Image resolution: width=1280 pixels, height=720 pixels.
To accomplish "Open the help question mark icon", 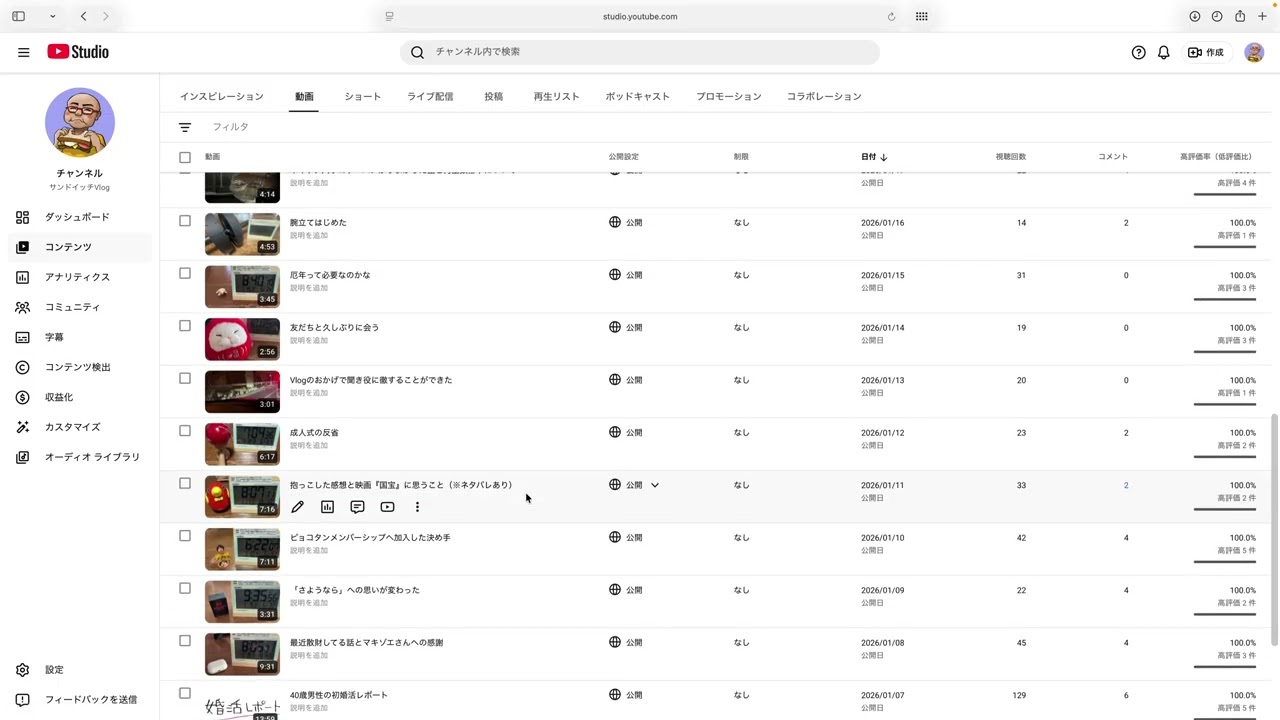I will coord(1138,52).
